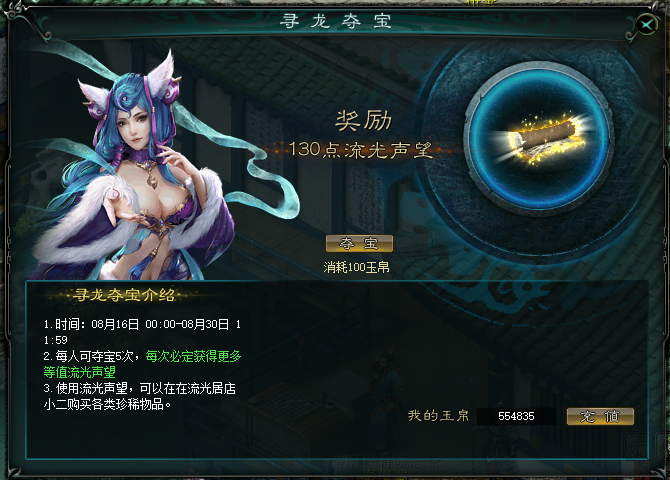The image size is (670, 480).
Task: Click the 消耗100玉帛 cost label
Action: point(356,268)
